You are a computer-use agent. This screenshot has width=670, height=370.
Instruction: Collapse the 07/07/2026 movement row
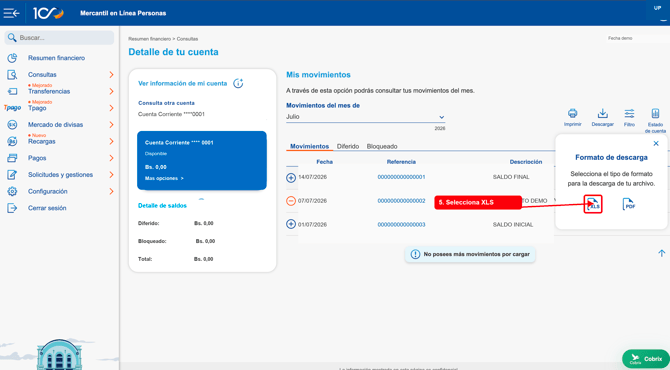click(291, 201)
